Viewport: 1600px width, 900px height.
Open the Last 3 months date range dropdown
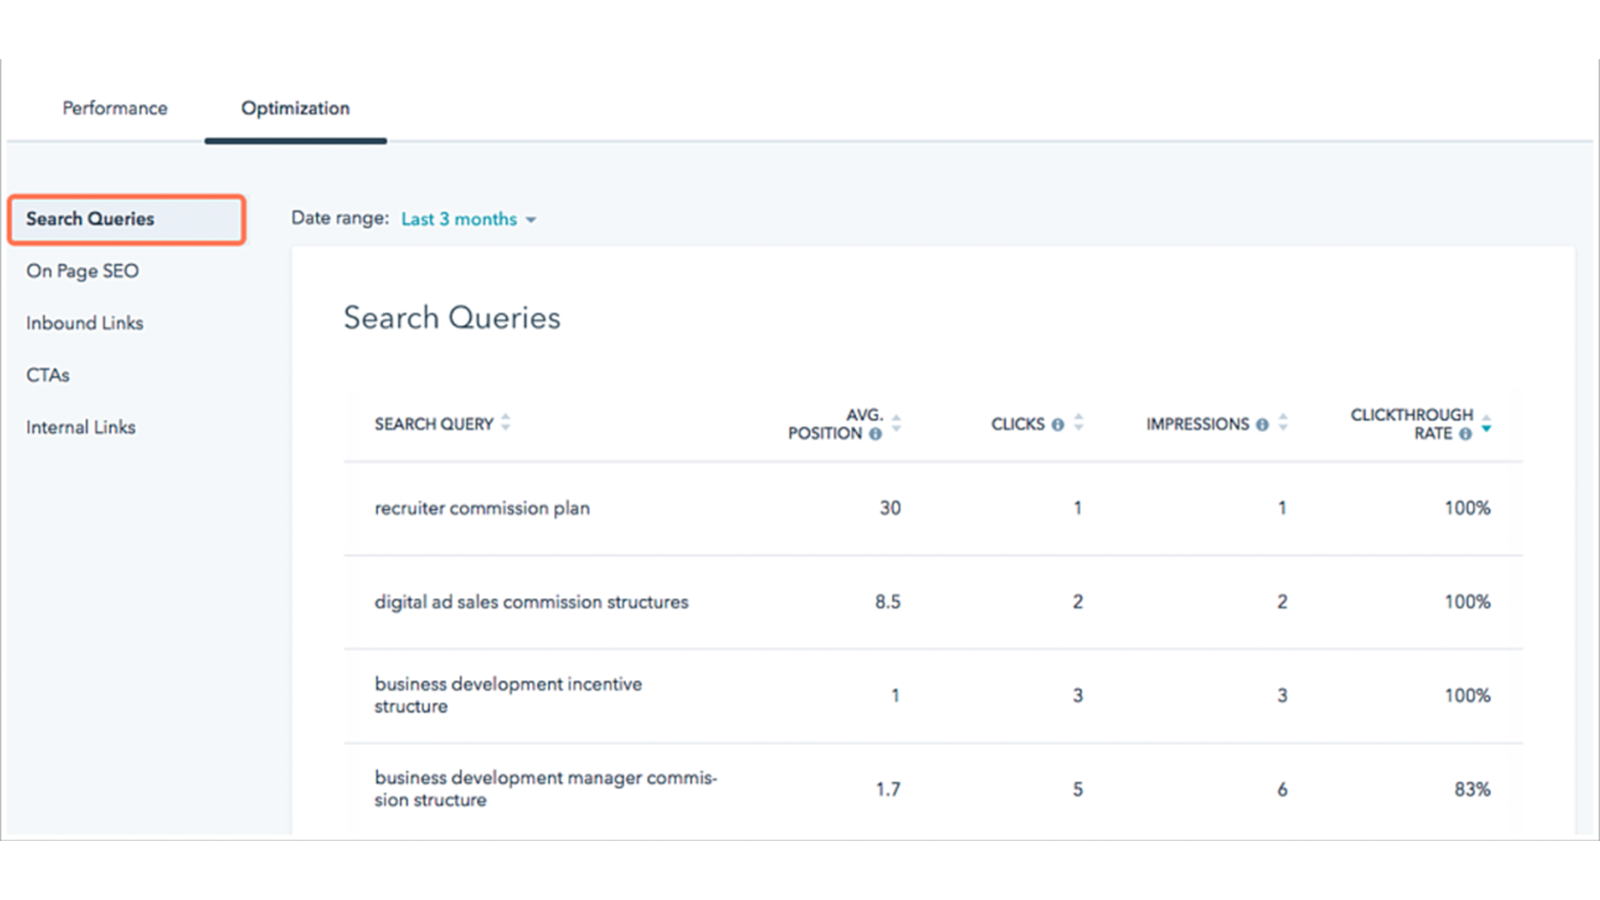pyautogui.click(x=468, y=219)
